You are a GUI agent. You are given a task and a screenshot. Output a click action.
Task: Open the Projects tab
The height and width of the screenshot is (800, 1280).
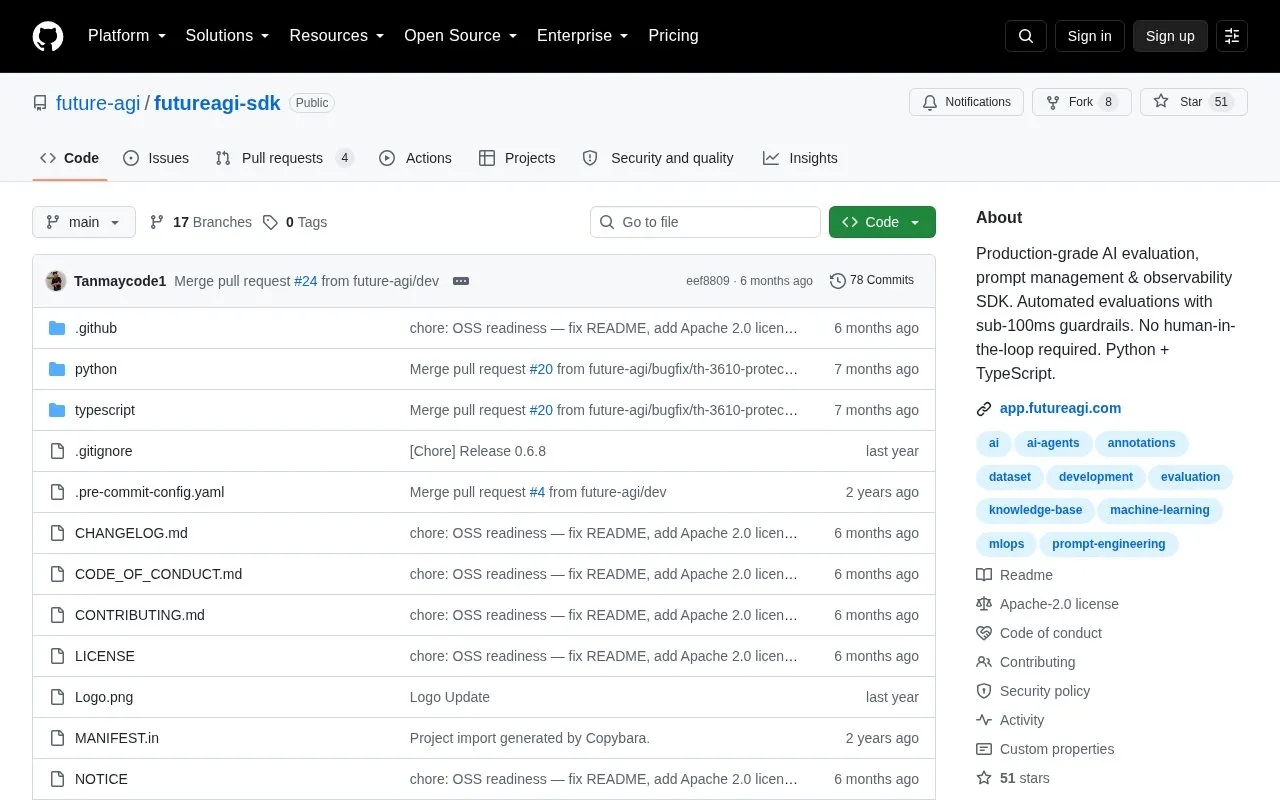point(517,158)
